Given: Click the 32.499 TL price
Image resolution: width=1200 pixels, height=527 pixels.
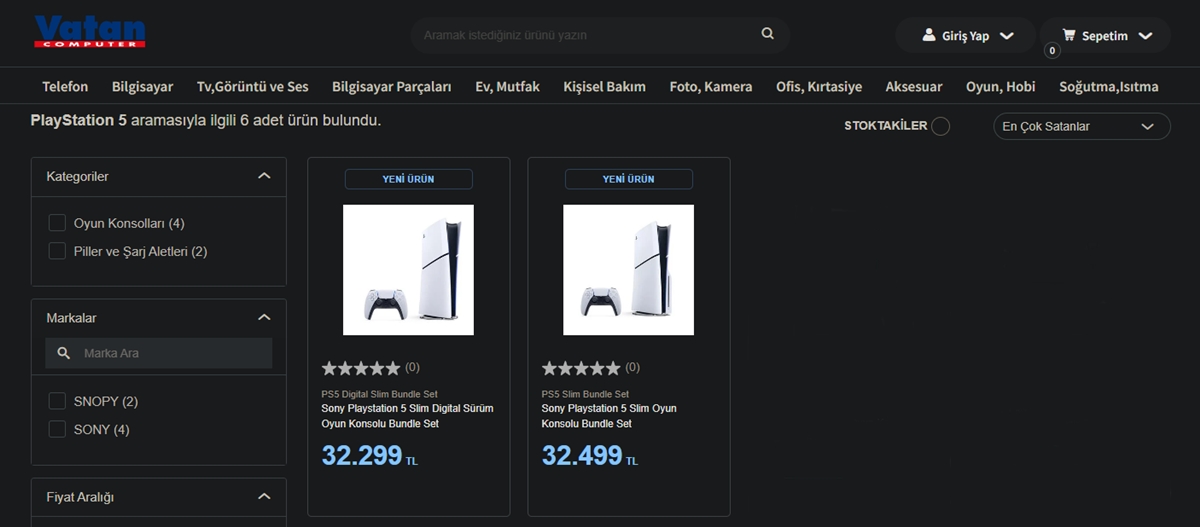Looking at the screenshot, I should point(590,455).
